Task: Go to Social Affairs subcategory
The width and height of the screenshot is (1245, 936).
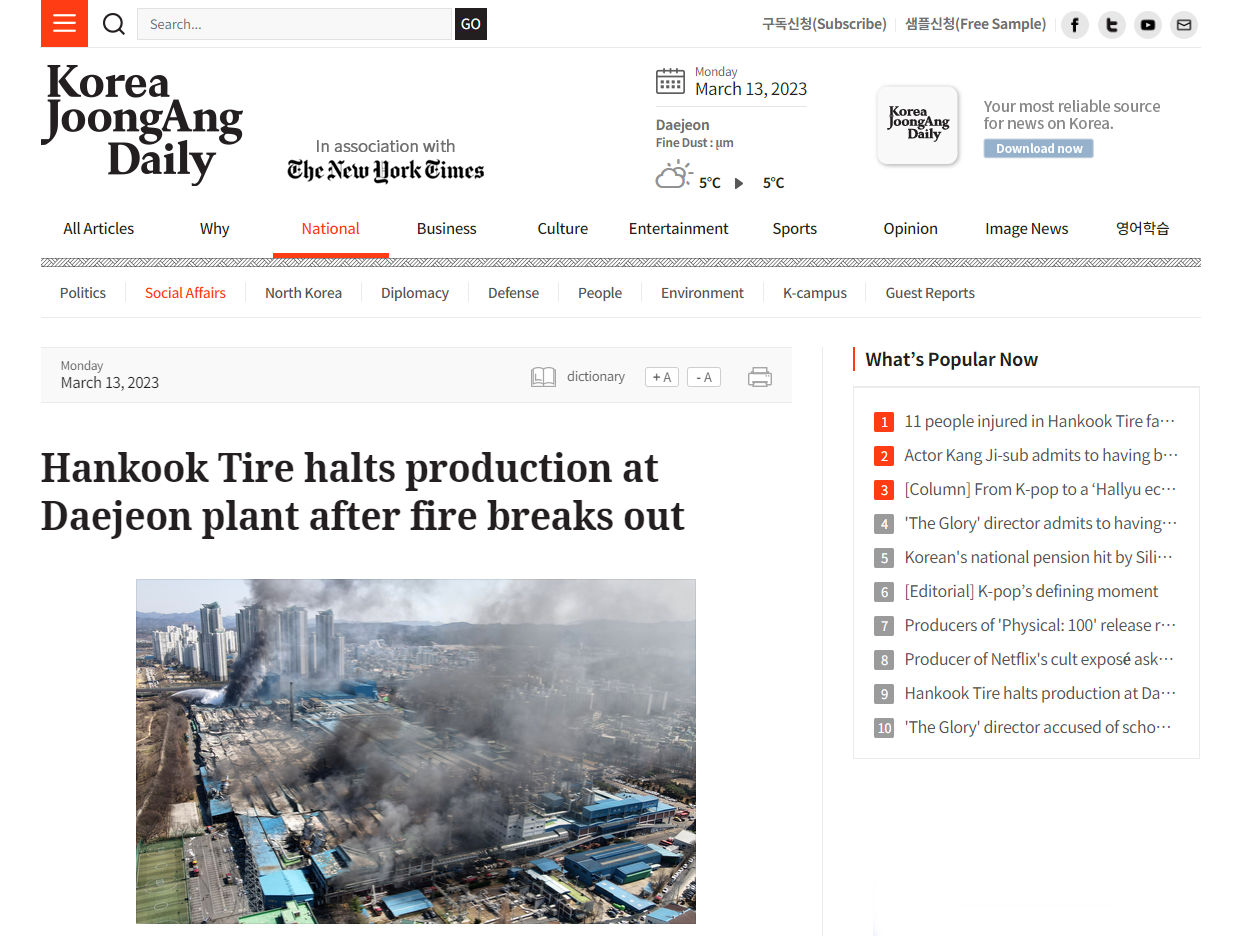Action: 185,293
